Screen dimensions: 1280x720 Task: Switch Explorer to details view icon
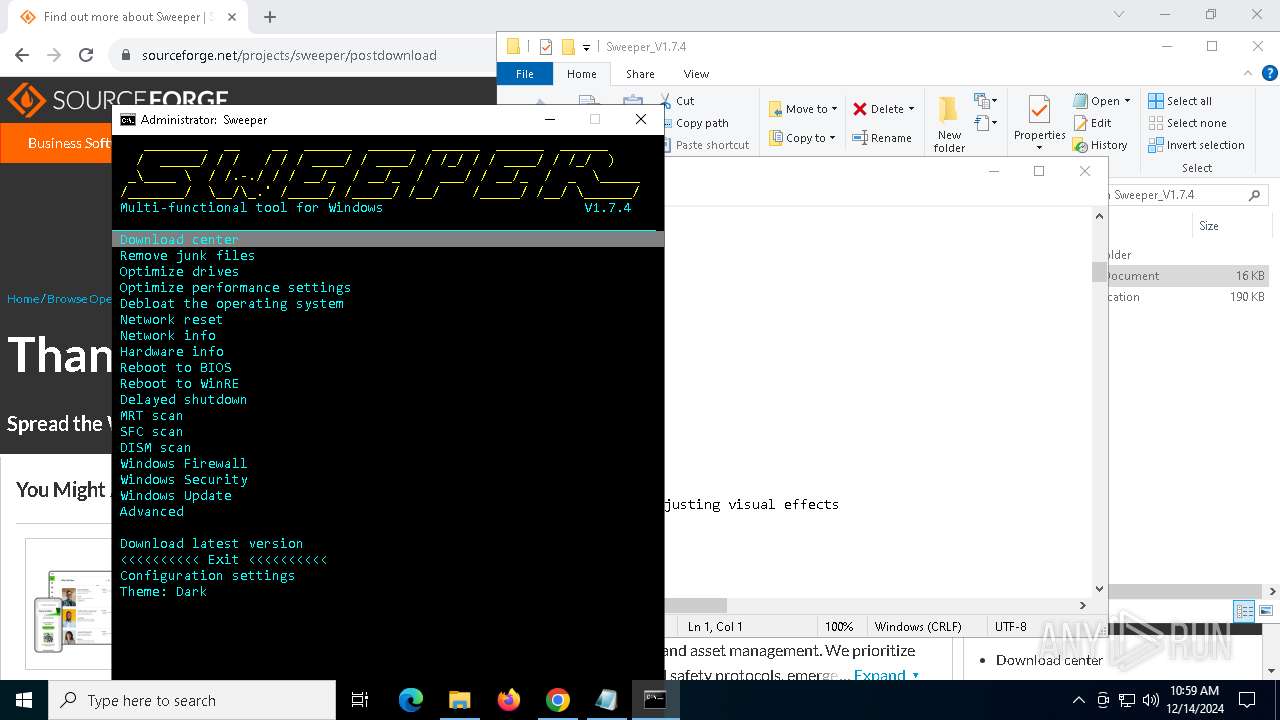(1244, 611)
